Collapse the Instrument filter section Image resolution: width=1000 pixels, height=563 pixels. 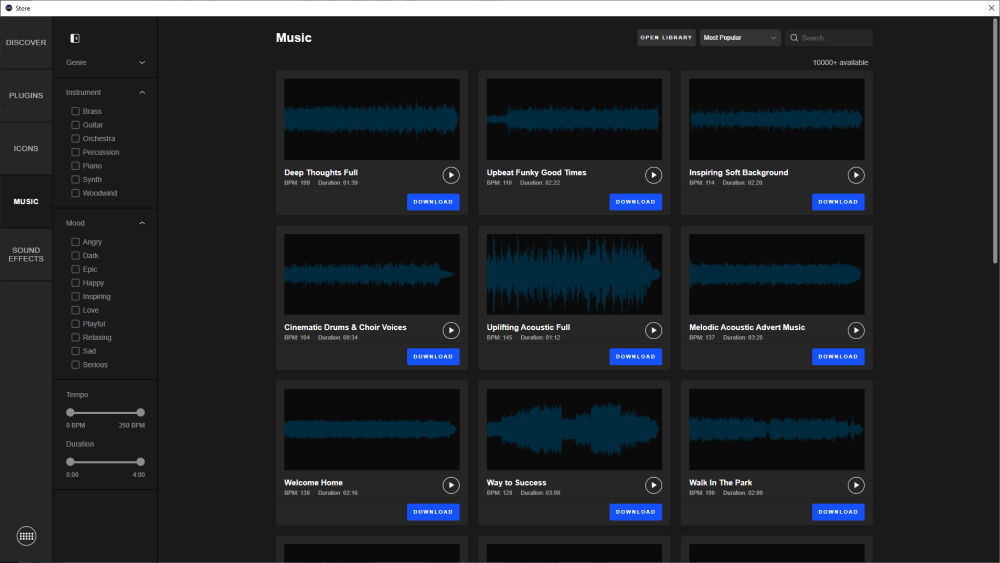(x=142, y=92)
